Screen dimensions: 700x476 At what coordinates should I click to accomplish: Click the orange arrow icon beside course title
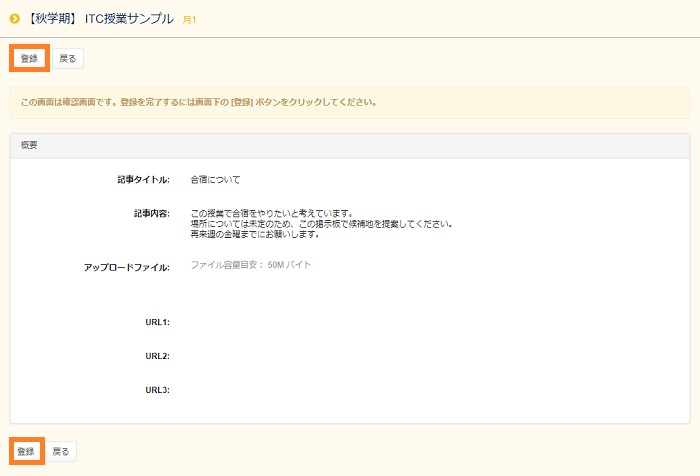click(15, 18)
